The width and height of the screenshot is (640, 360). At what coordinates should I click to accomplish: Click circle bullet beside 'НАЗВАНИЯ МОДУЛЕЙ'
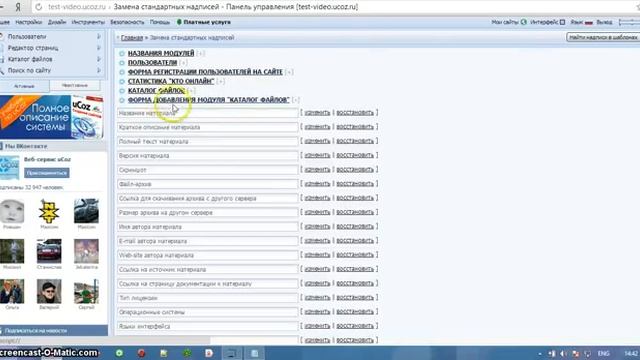122,53
